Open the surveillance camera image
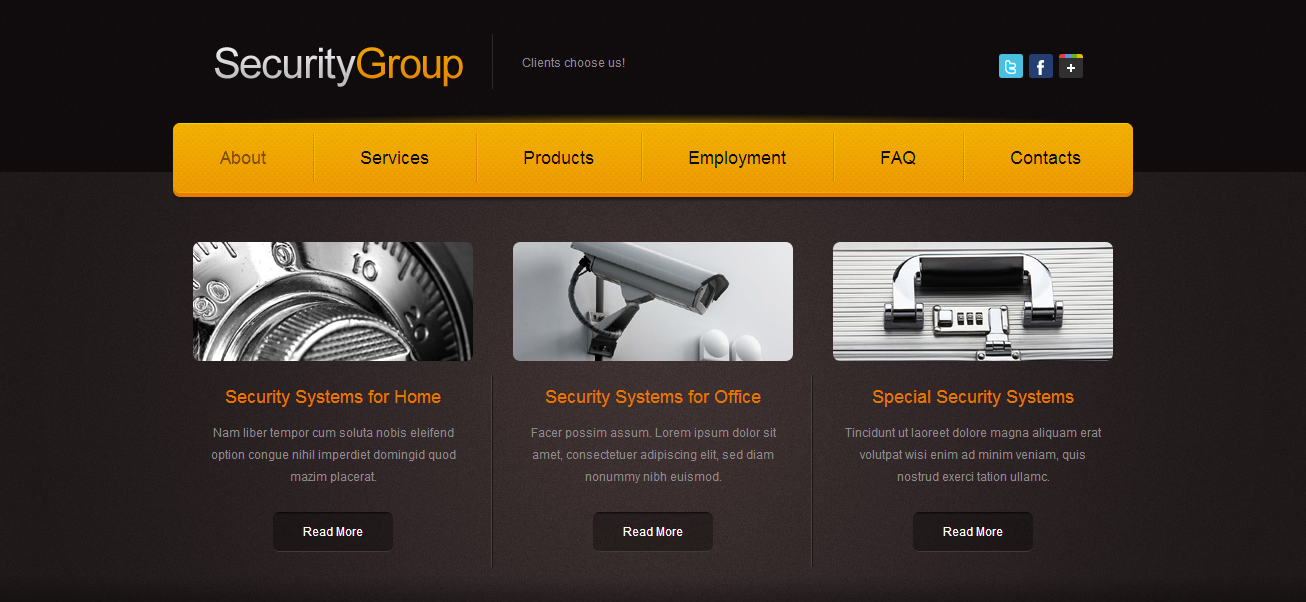Viewport: 1306px width, 602px height. pyautogui.click(x=653, y=301)
